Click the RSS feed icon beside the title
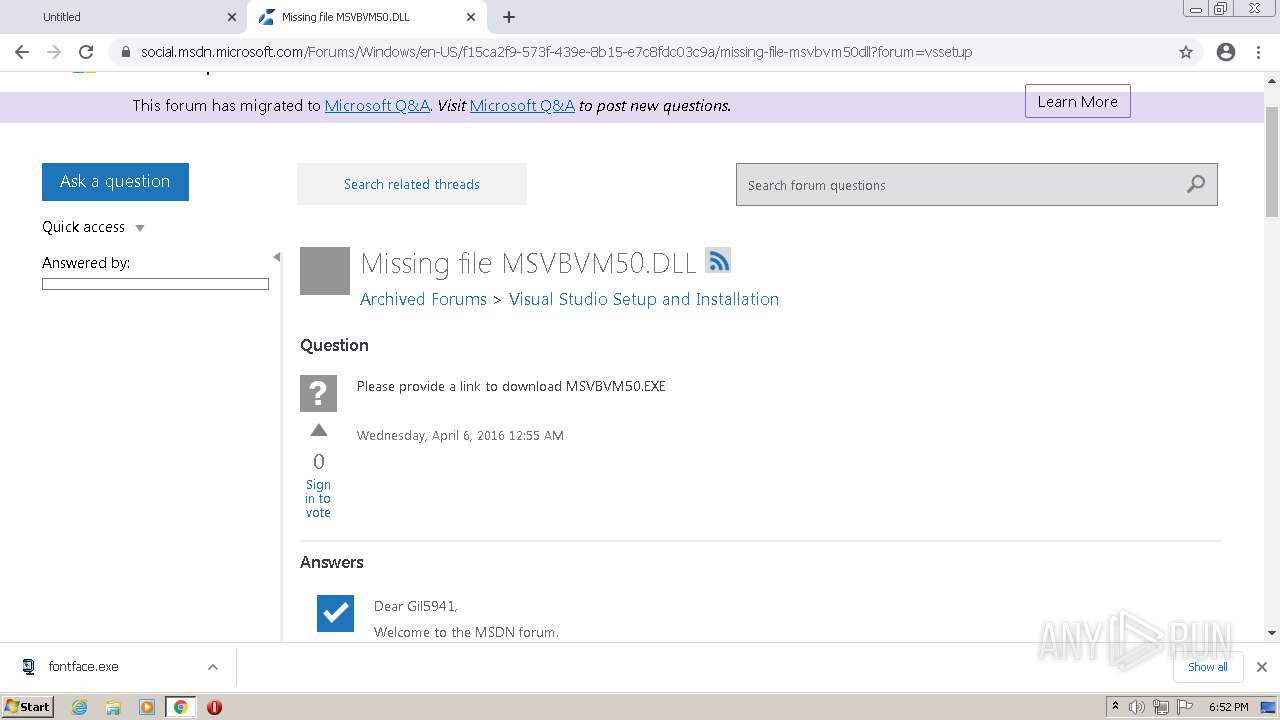 pos(718,260)
